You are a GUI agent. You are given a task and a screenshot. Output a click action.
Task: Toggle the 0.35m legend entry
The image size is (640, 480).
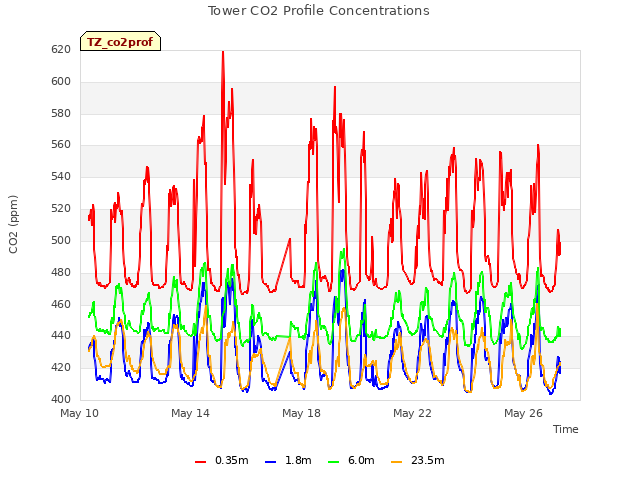click(x=222, y=460)
